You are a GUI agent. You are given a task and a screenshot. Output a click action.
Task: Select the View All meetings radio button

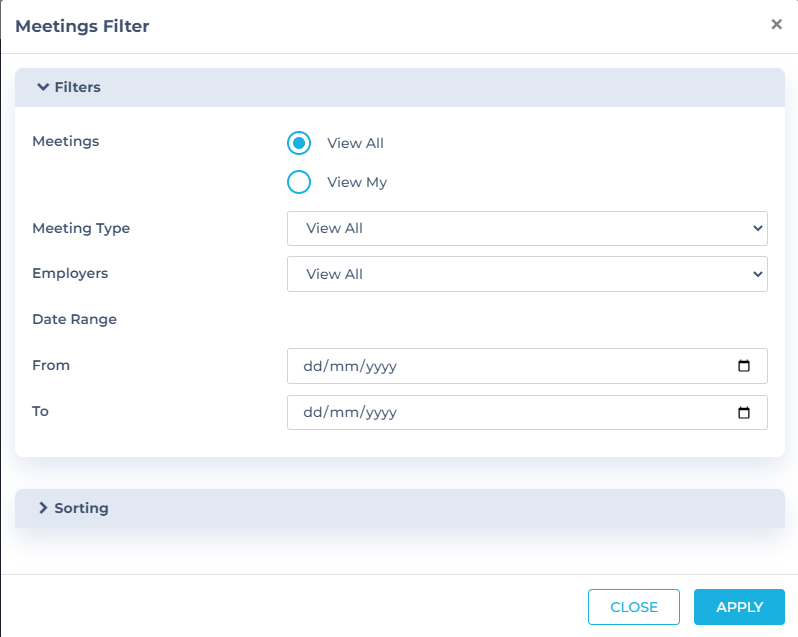coord(299,143)
